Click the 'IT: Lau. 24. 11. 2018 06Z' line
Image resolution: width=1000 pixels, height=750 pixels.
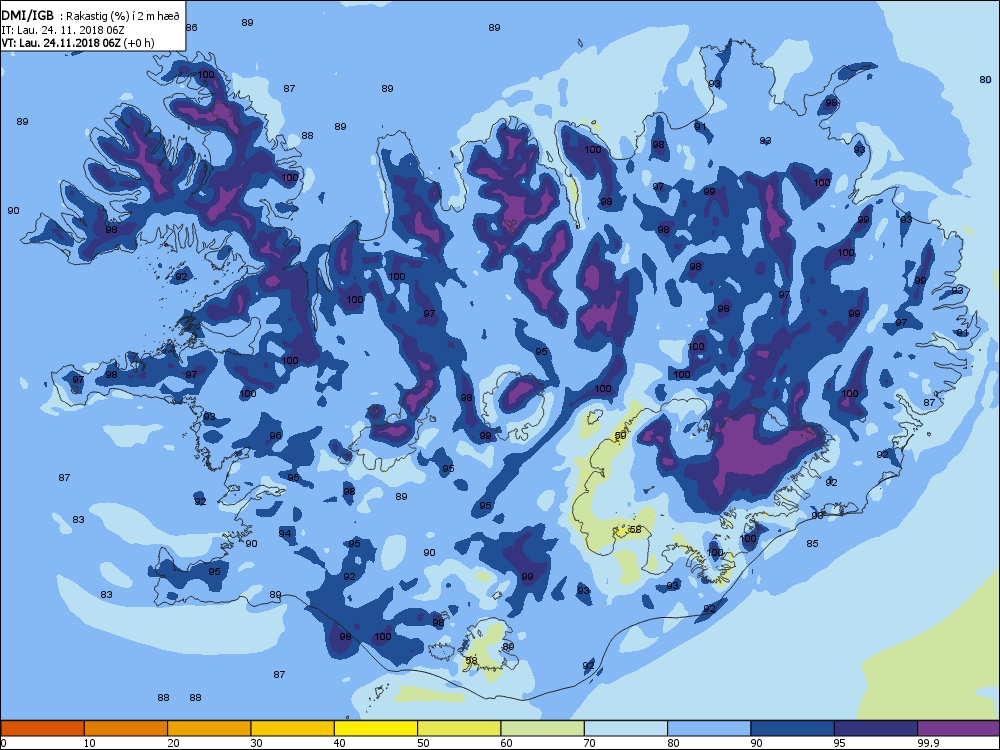[62, 30]
